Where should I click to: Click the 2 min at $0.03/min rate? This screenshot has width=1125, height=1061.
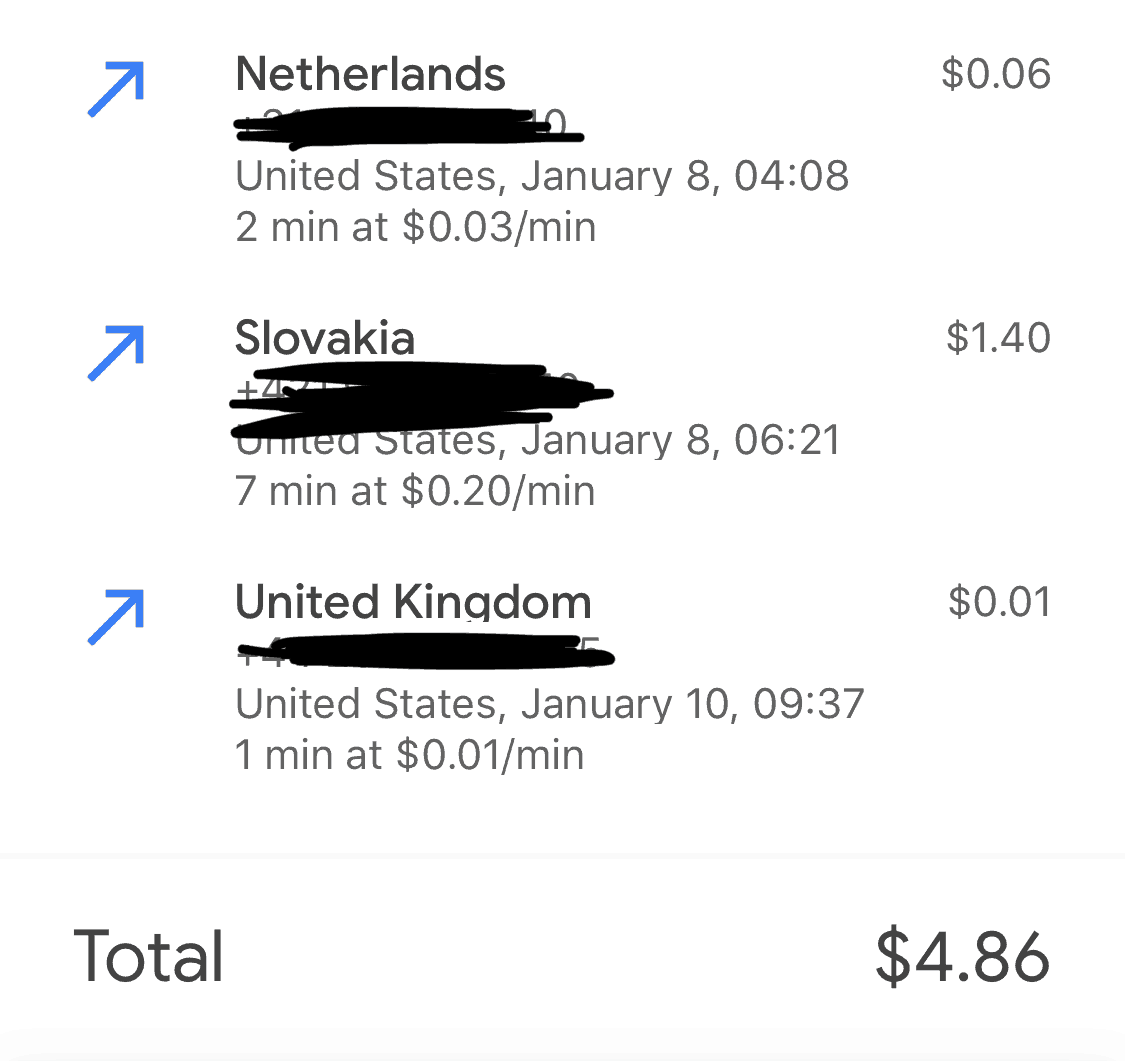click(416, 228)
